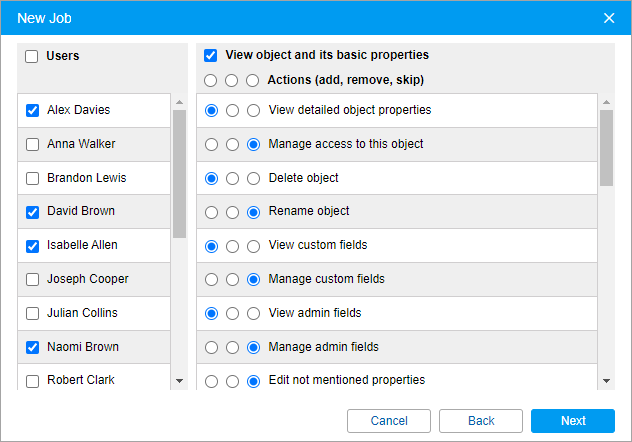Cancel the new job
This screenshot has height=442, width=632.
pos(389,421)
